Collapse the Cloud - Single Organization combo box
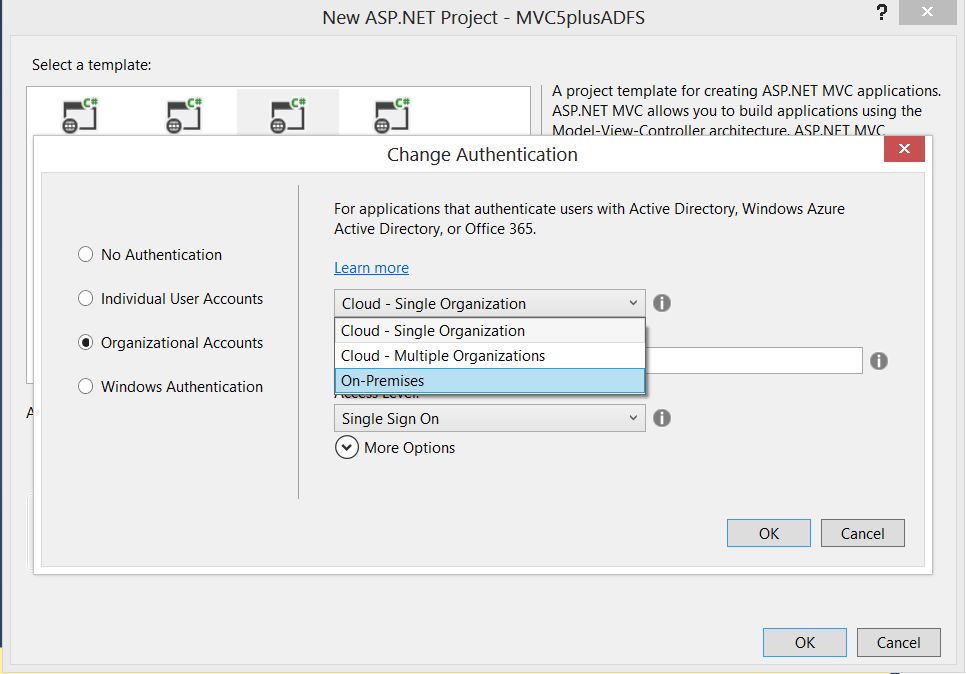The image size is (966, 674). pos(490,304)
